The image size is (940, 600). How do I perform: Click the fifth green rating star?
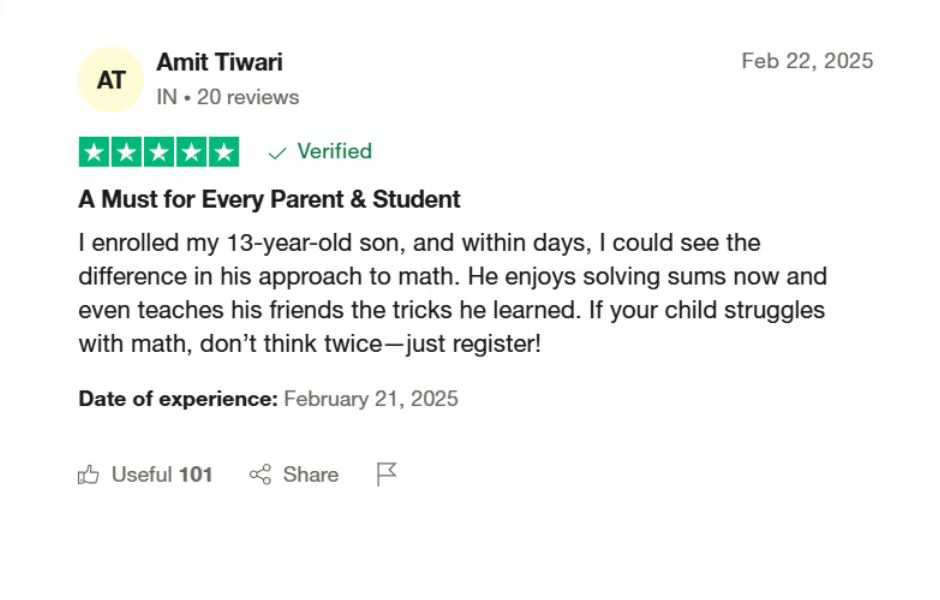point(223,152)
